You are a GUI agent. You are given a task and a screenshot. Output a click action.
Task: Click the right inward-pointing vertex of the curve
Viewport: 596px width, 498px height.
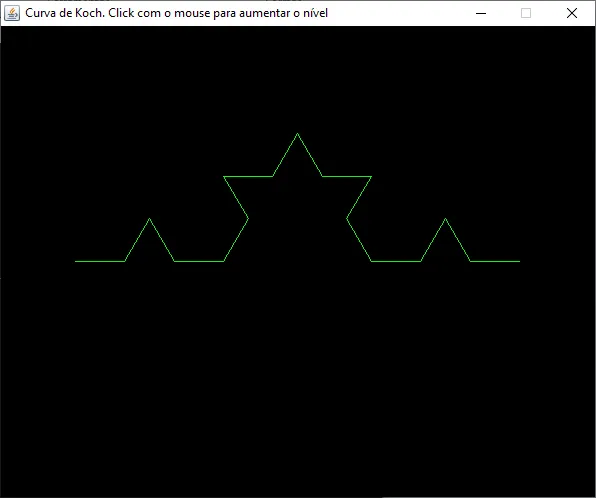coord(347,219)
